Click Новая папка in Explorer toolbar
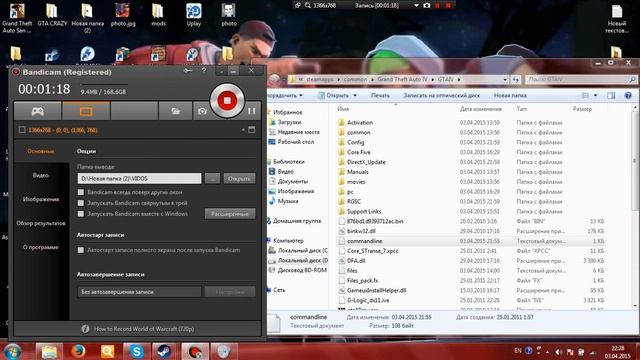The height and width of the screenshot is (360, 640). tap(510, 95)
